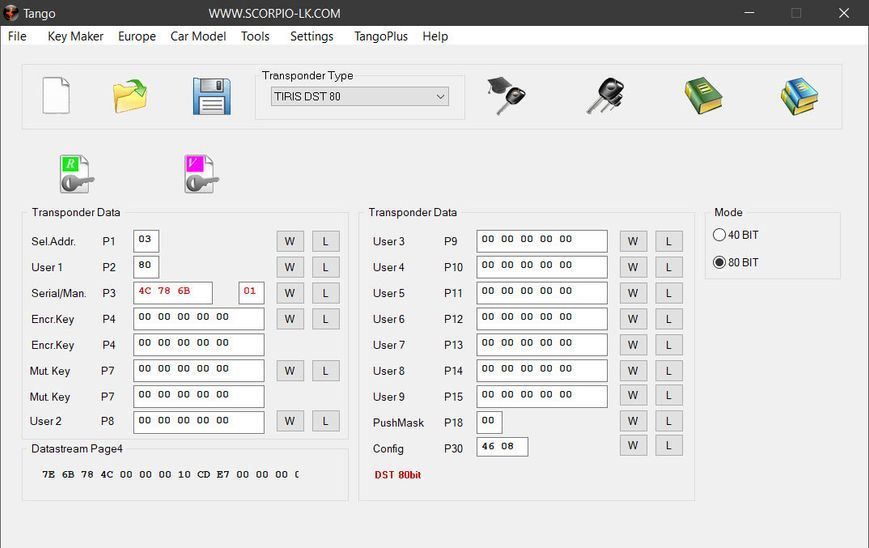Click the Sel.Addr. P1 field showing 03
This screenshot has height=548, width=869.
(146, 241)
